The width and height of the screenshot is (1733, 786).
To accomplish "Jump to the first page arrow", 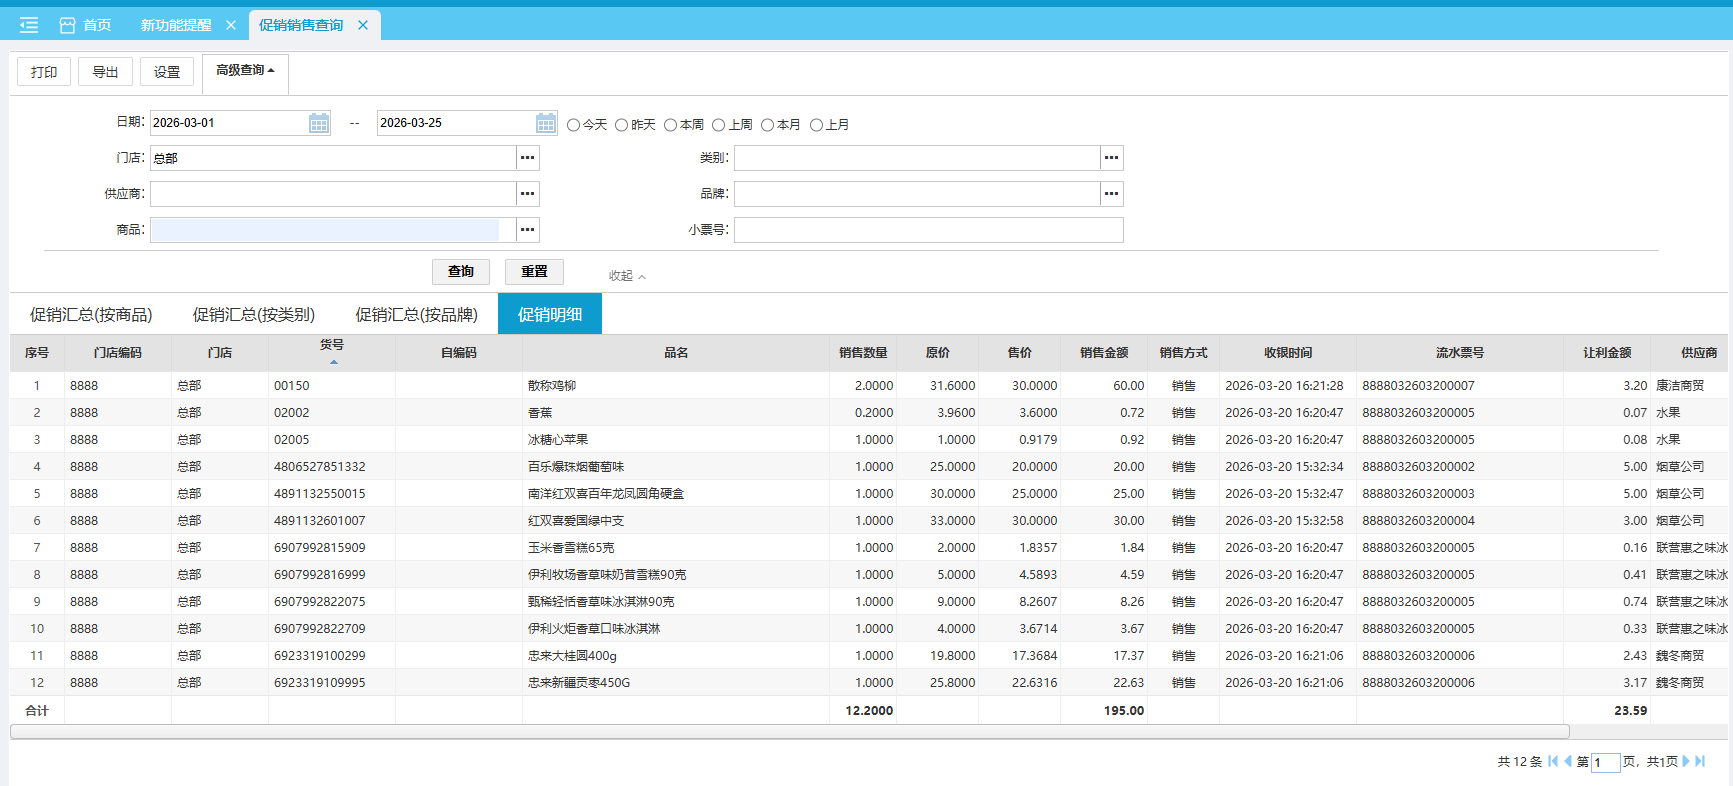I will click(x=1553, y=761).
